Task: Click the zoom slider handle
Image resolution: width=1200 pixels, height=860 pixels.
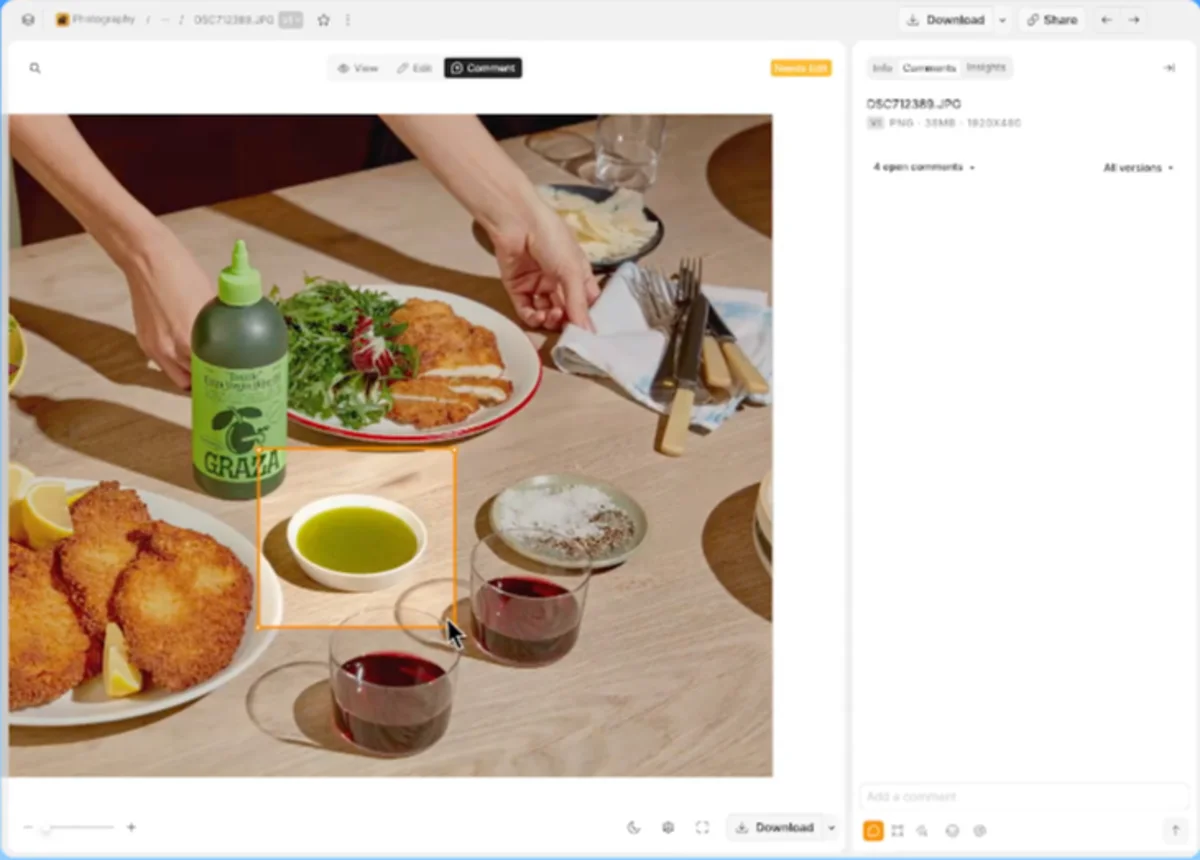Action: pos(45,828)
